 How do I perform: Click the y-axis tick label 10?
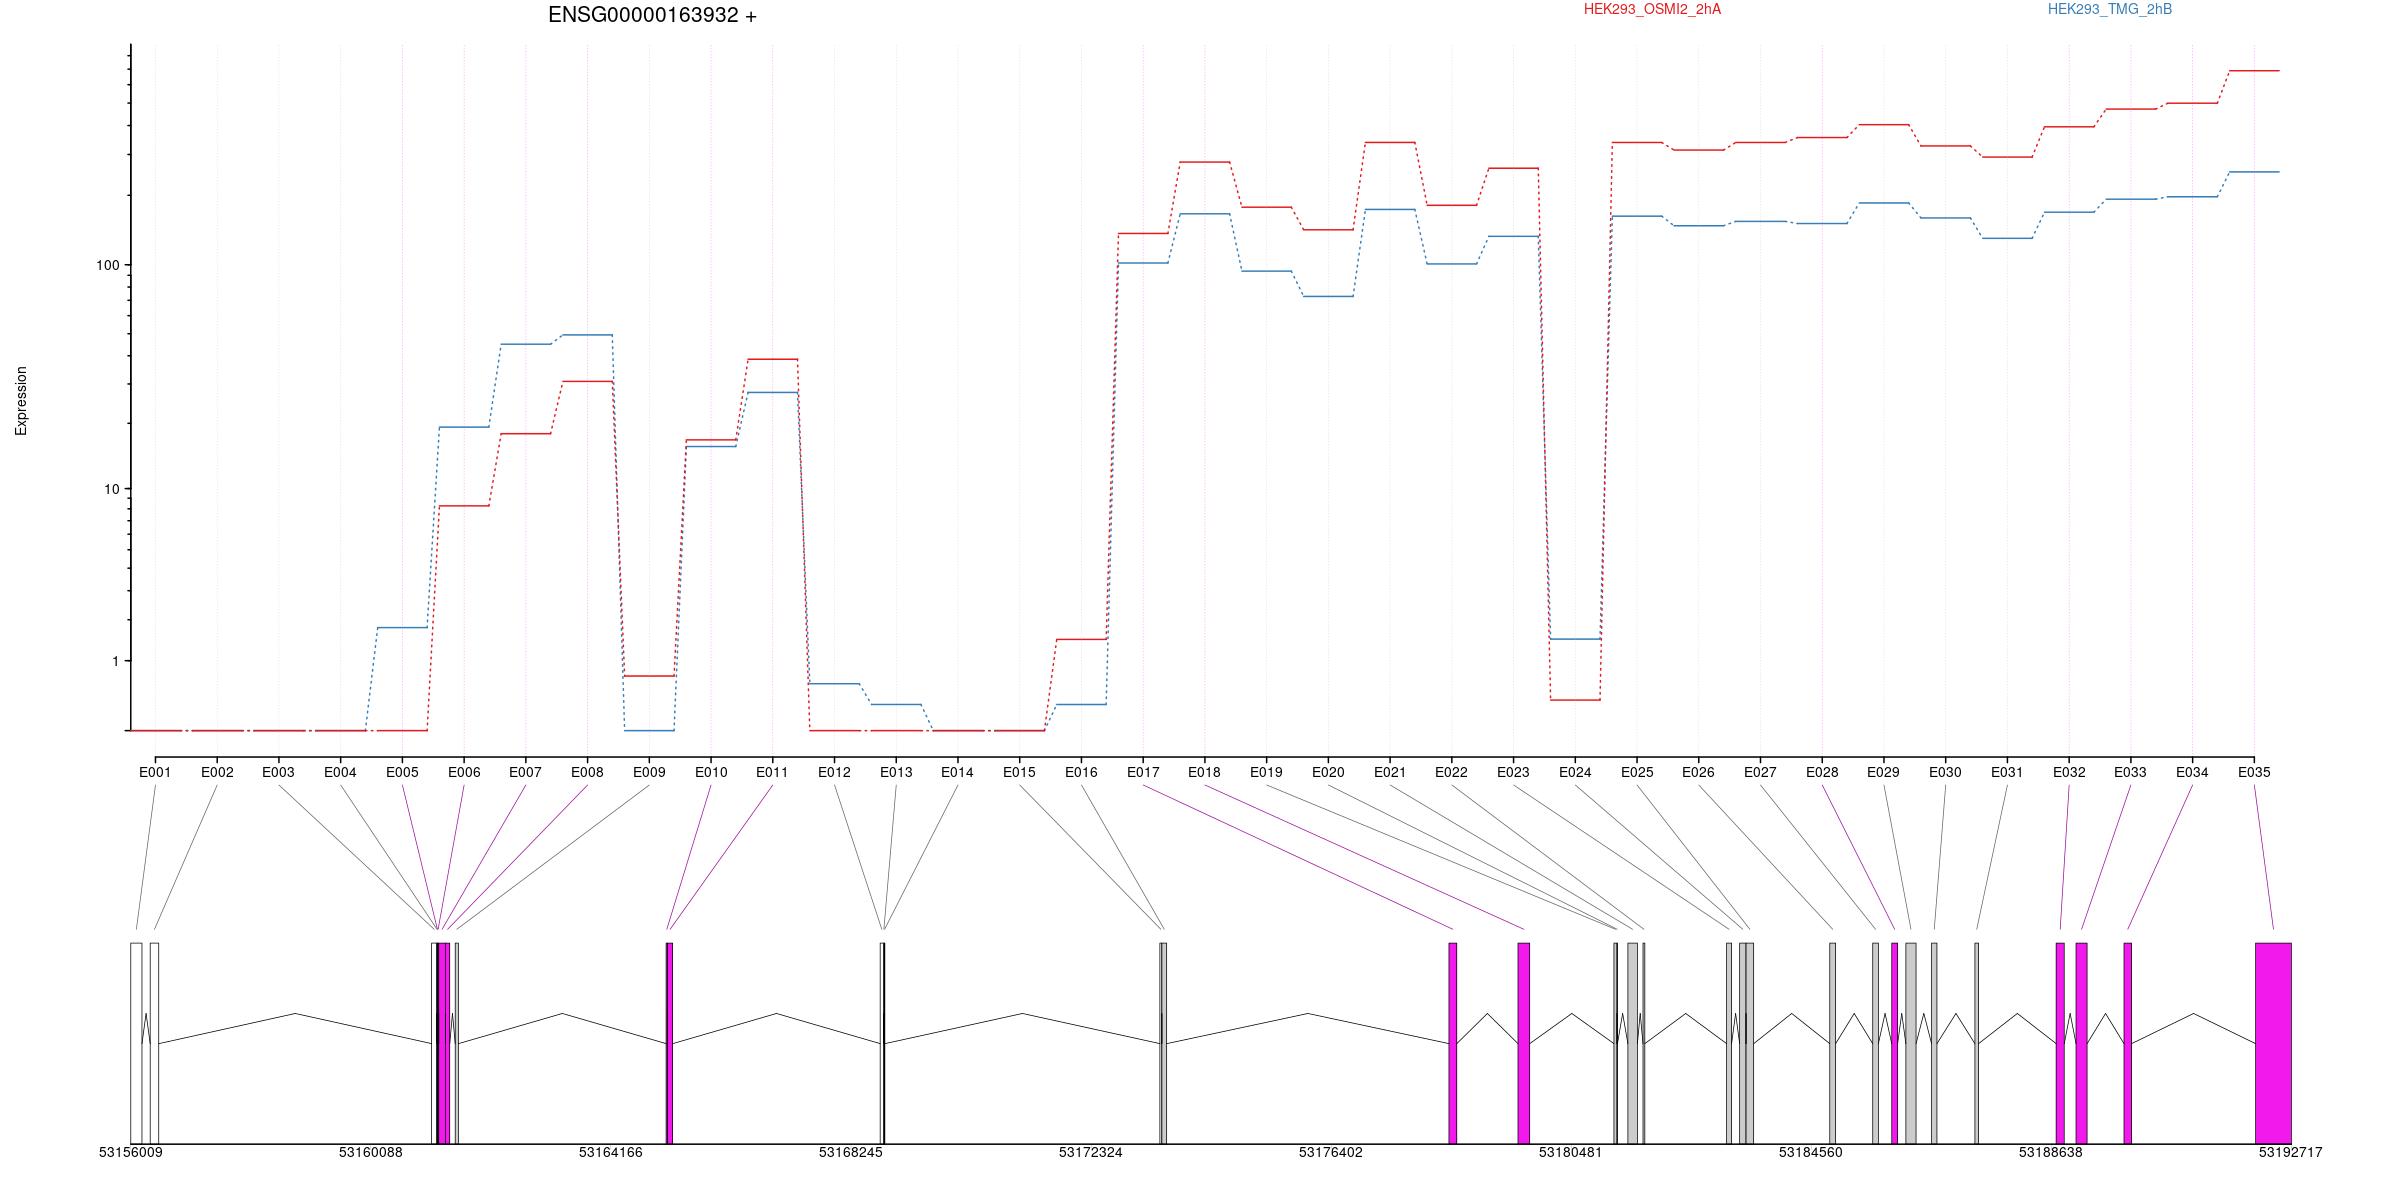pos(111,489)
